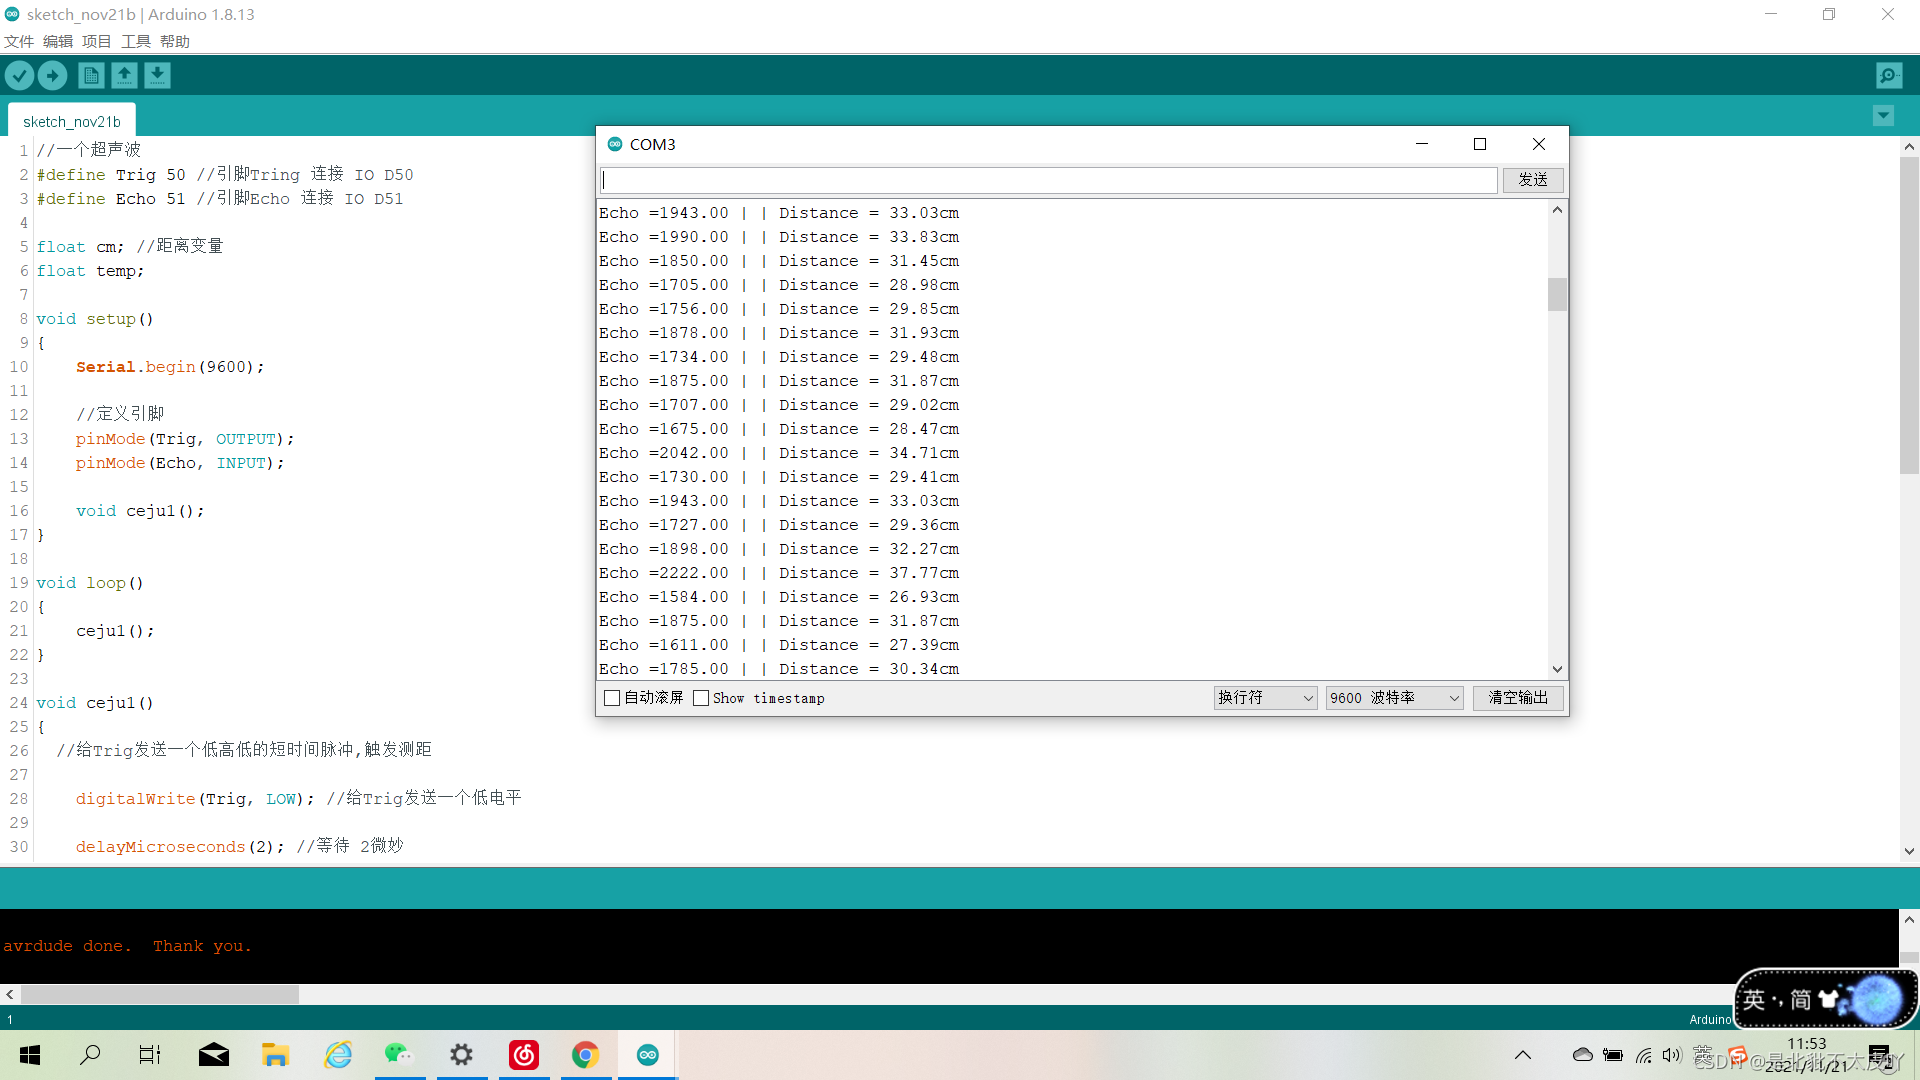
Task: Click the 清空输出 clear output button
Action: pos(1517,698)
